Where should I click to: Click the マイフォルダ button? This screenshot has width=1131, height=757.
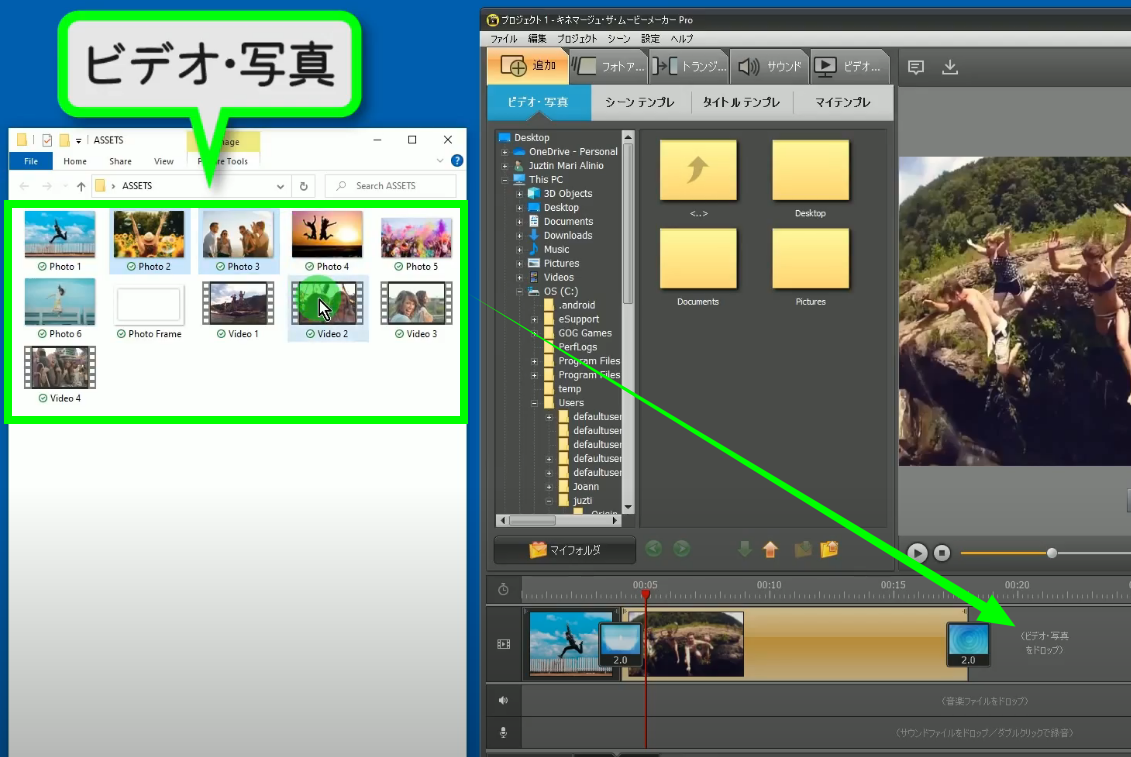point(565,549)
